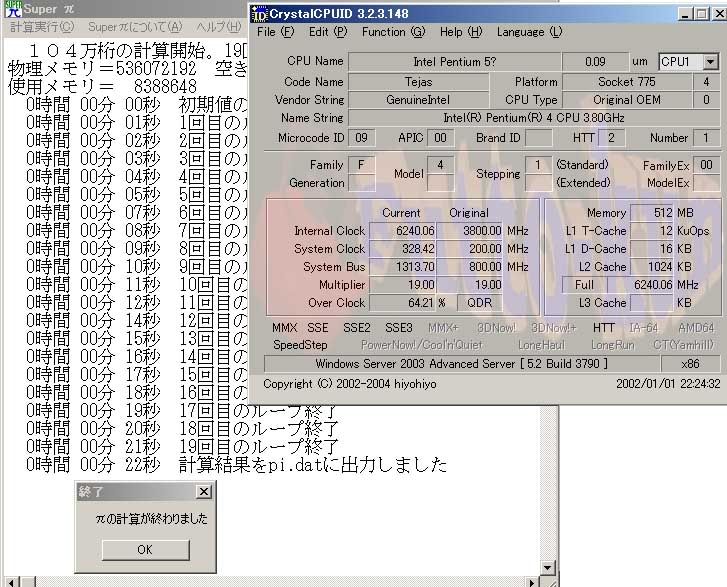Click the Super Pi vertical scrollbar down arrow

point(548,567)
